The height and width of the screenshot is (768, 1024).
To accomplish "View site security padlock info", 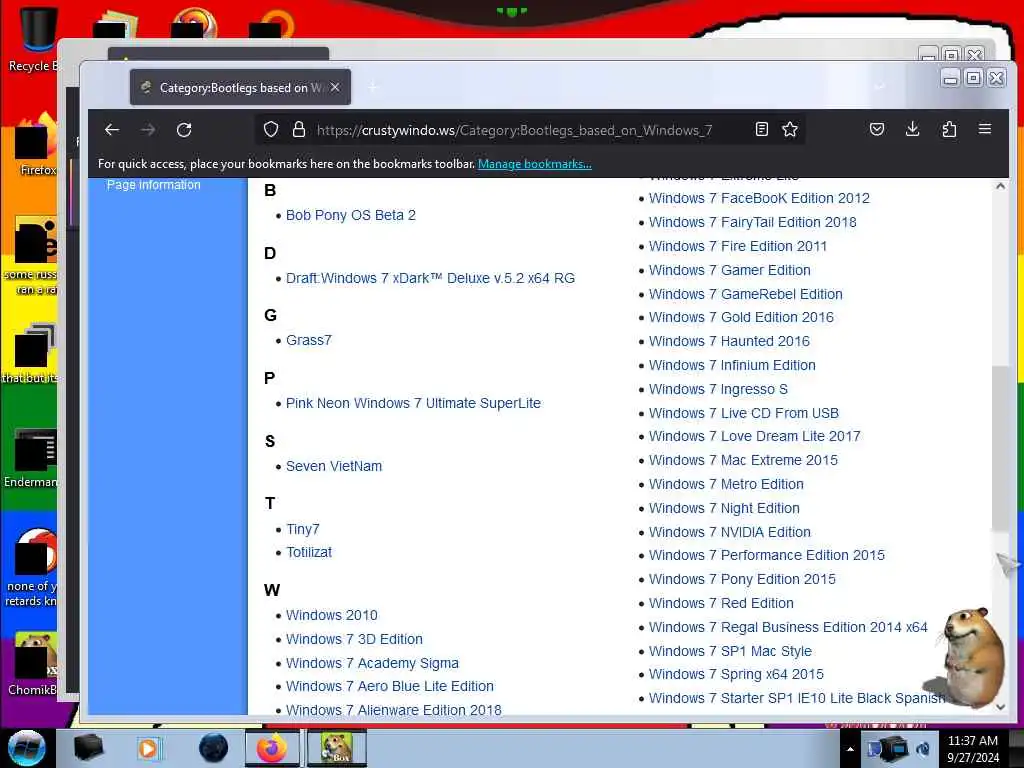I will [299, 129].
